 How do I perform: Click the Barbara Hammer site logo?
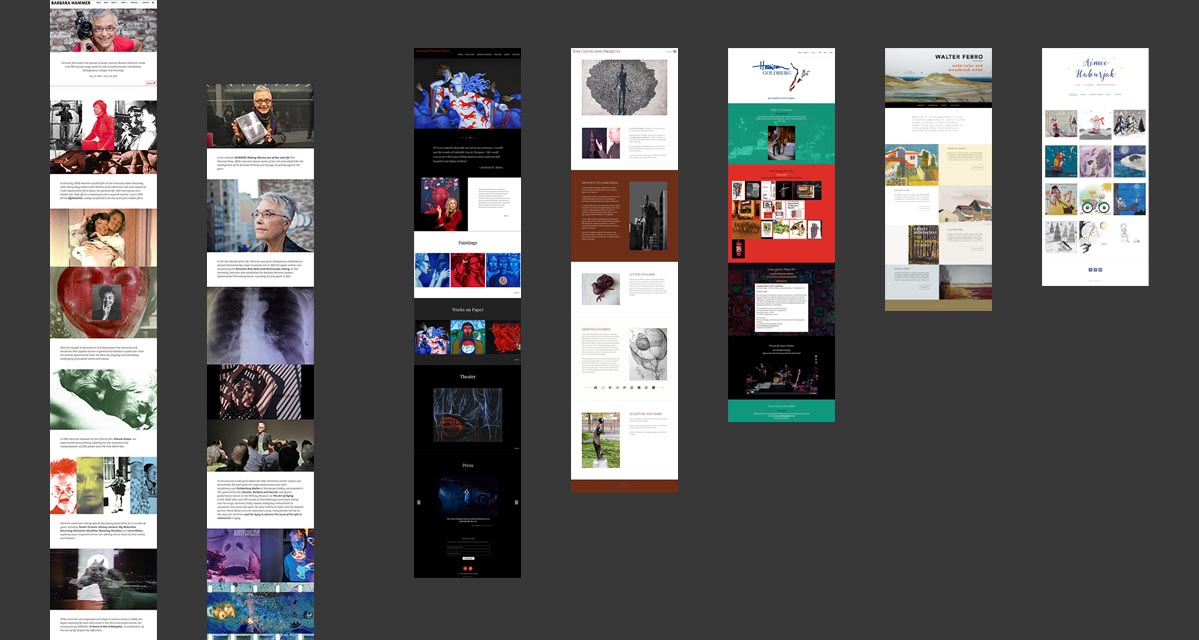70,3
